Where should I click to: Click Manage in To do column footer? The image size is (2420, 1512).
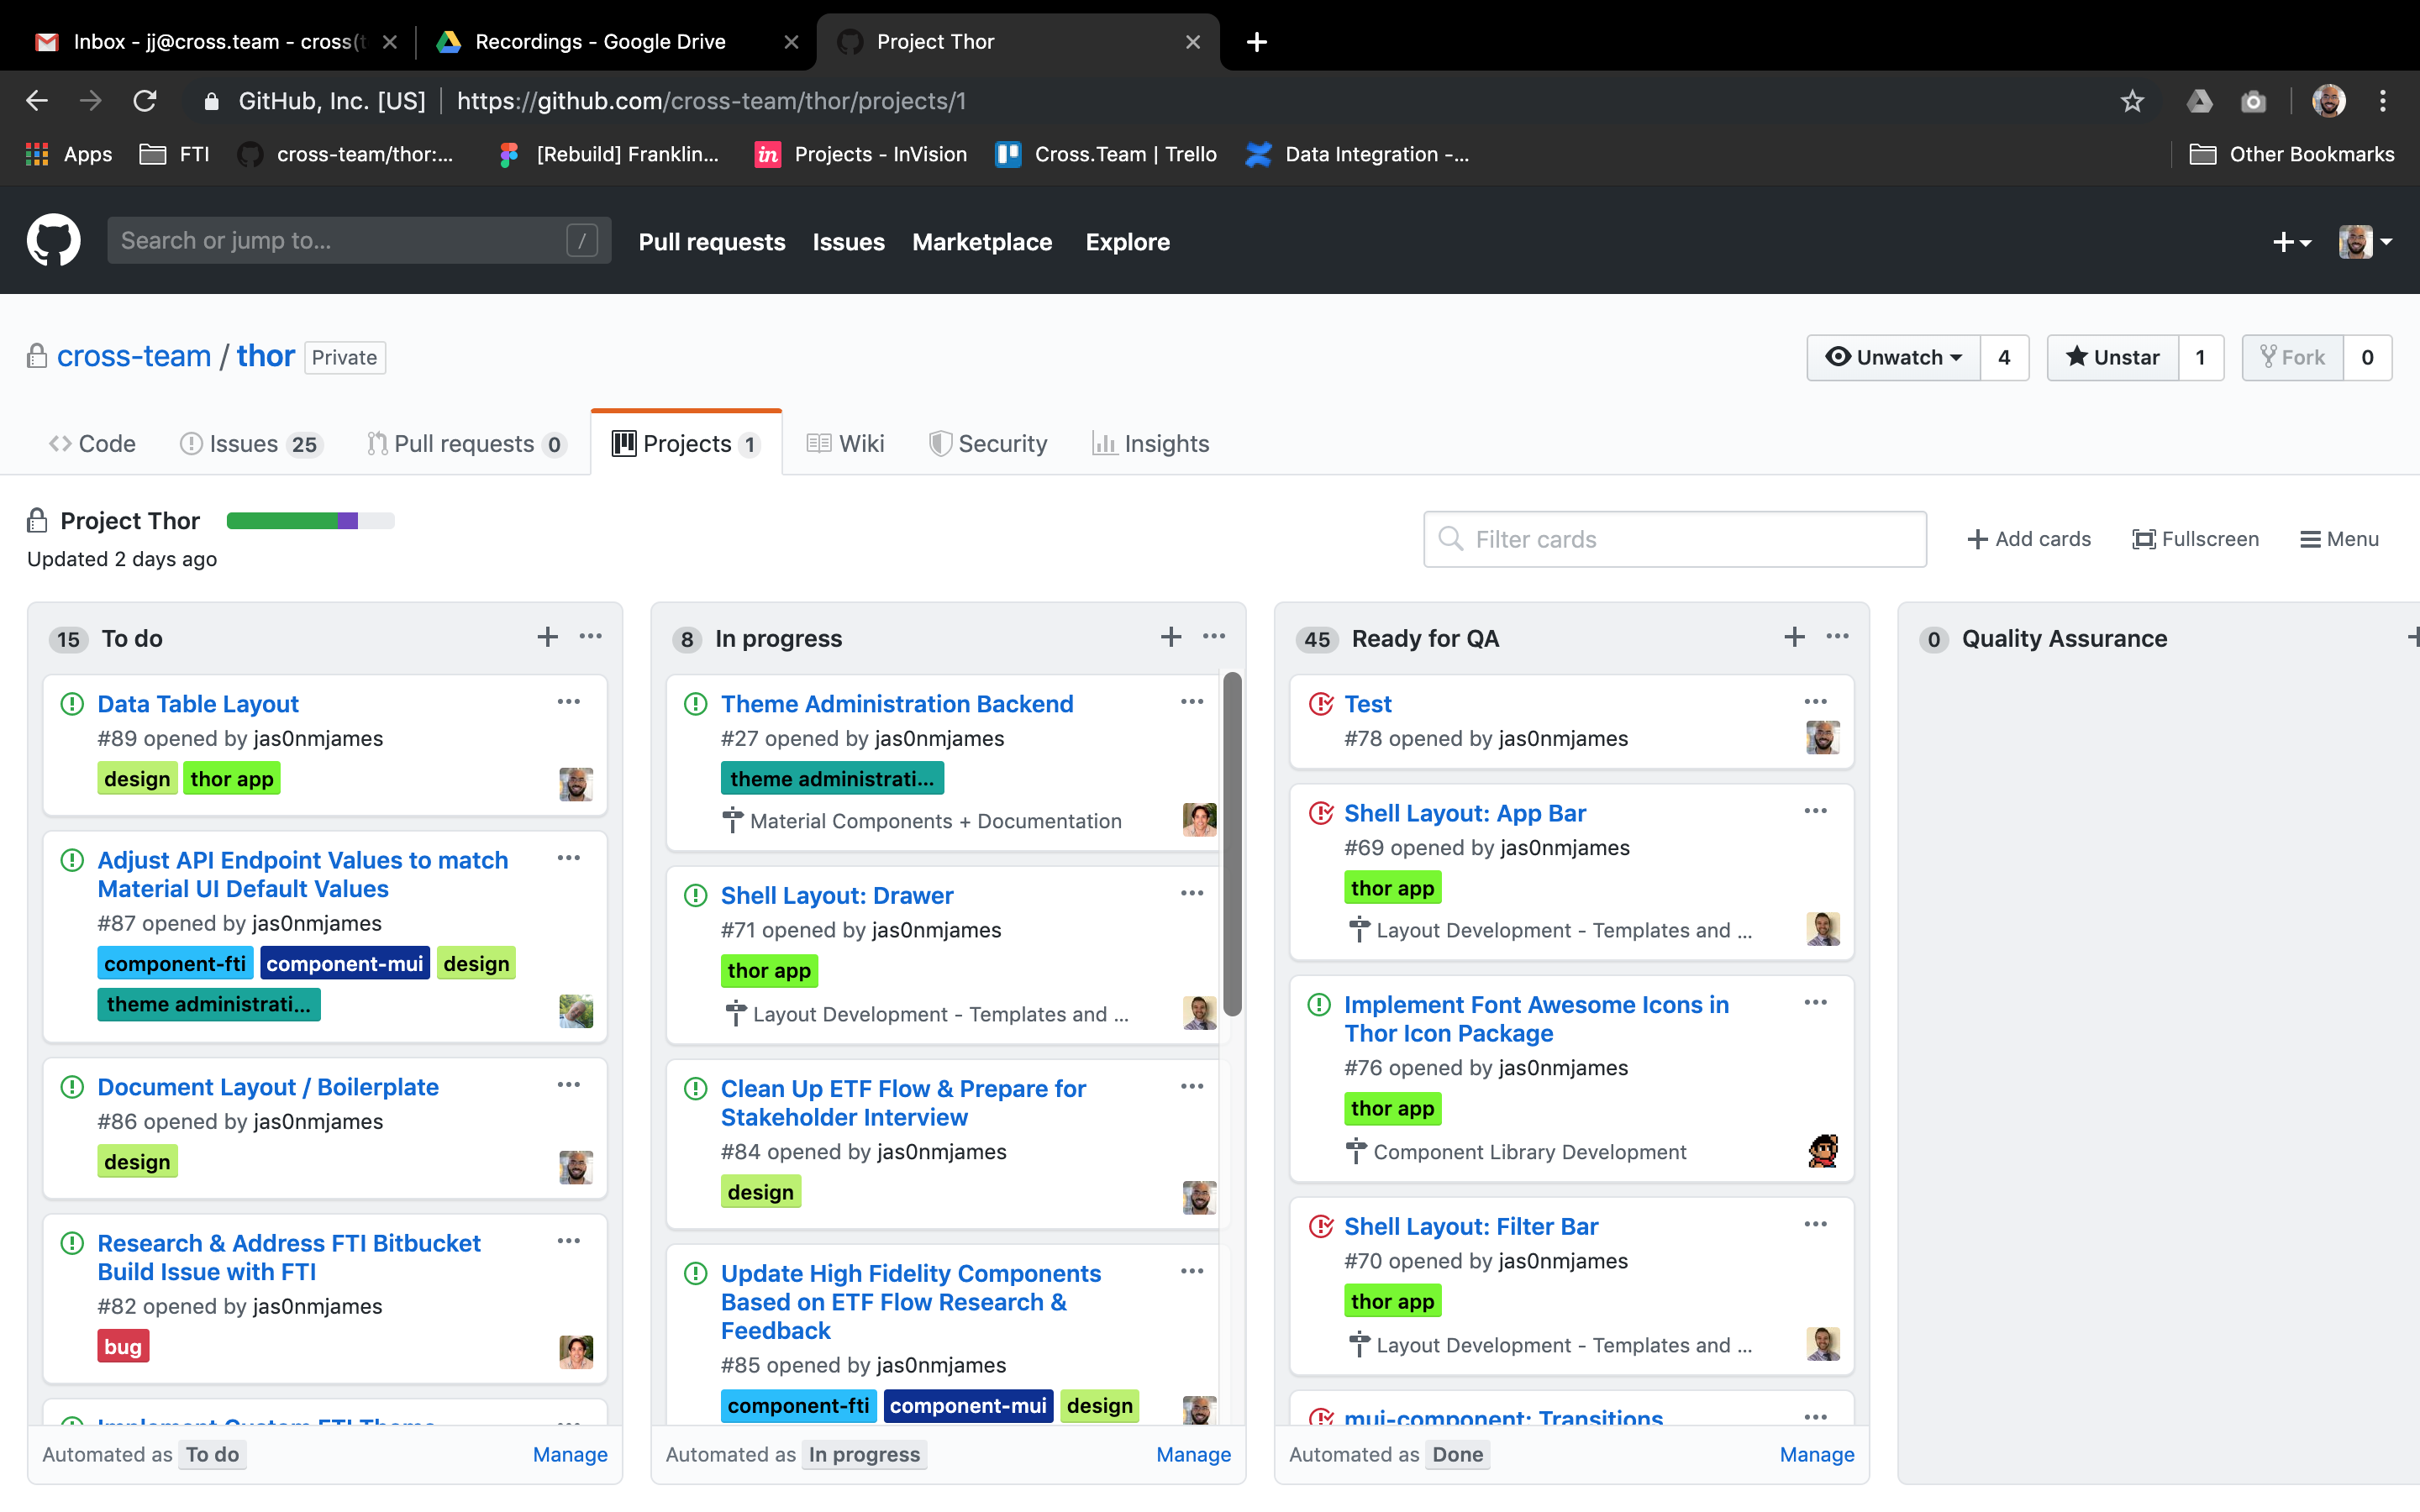(569, 1454)
